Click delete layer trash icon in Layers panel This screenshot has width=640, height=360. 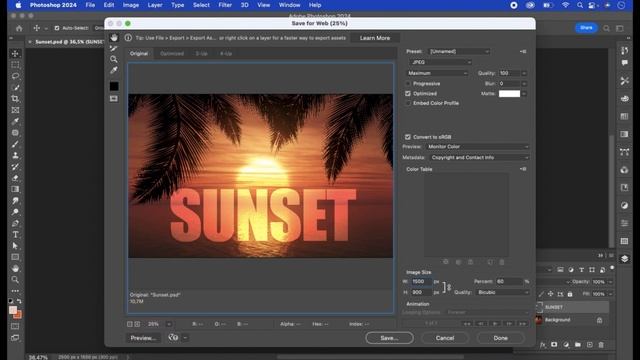coord(601,345)
